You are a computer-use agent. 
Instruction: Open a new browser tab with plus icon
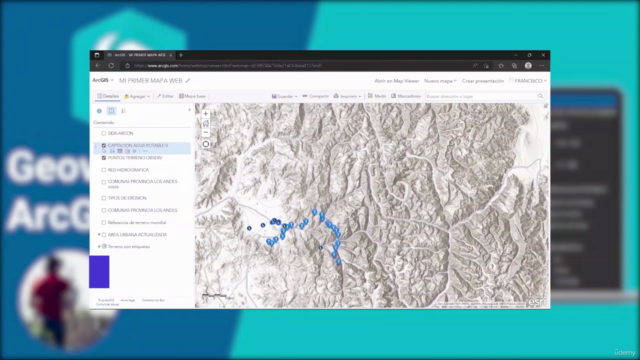181,55
